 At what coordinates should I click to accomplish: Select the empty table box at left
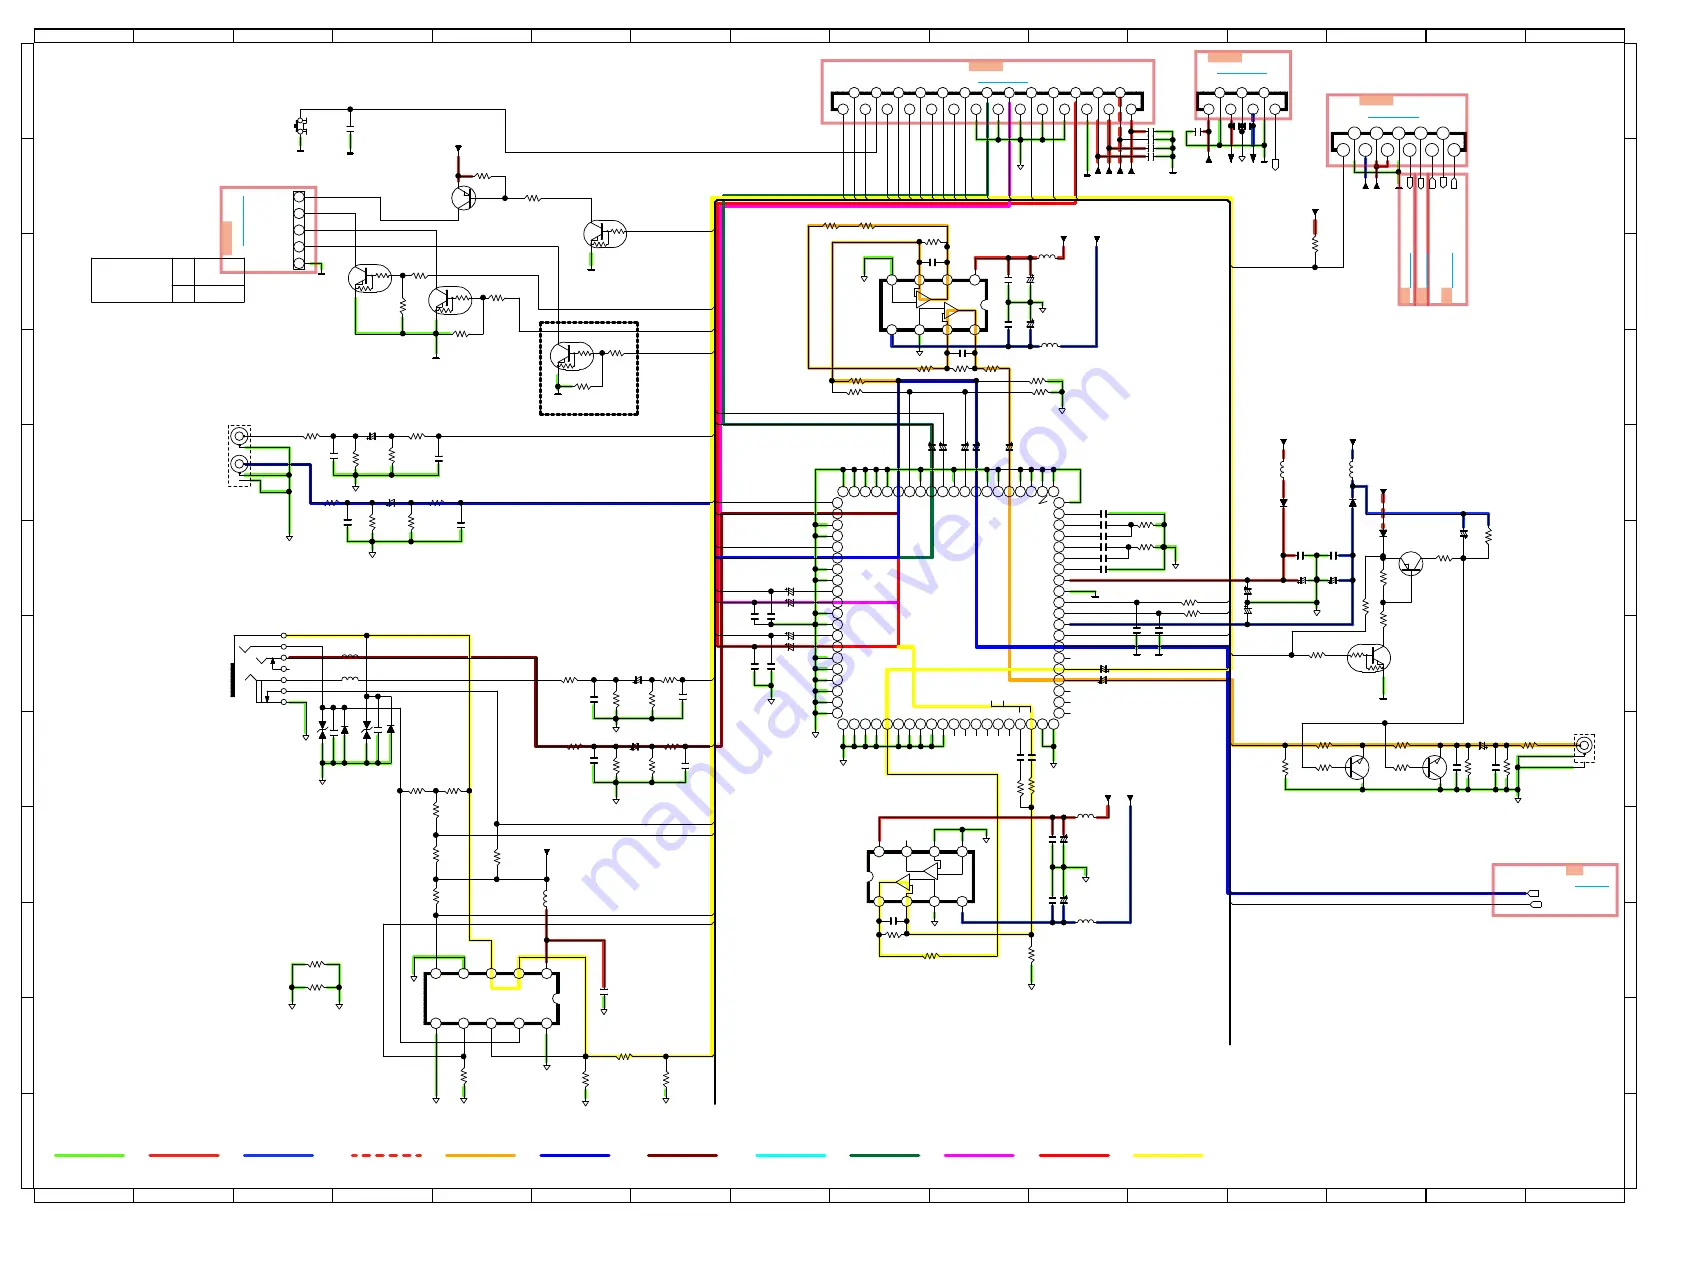pyautogui.click(x=168, y=280)
